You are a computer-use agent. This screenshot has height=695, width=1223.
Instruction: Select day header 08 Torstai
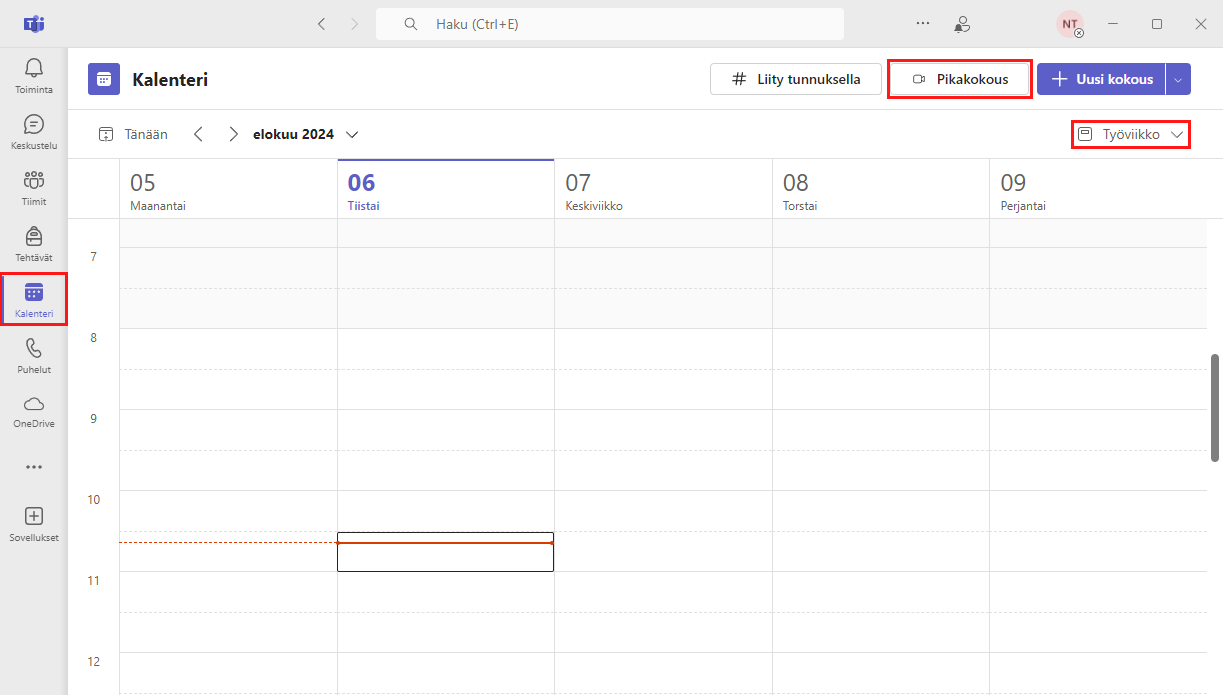(x=881, y=189)
